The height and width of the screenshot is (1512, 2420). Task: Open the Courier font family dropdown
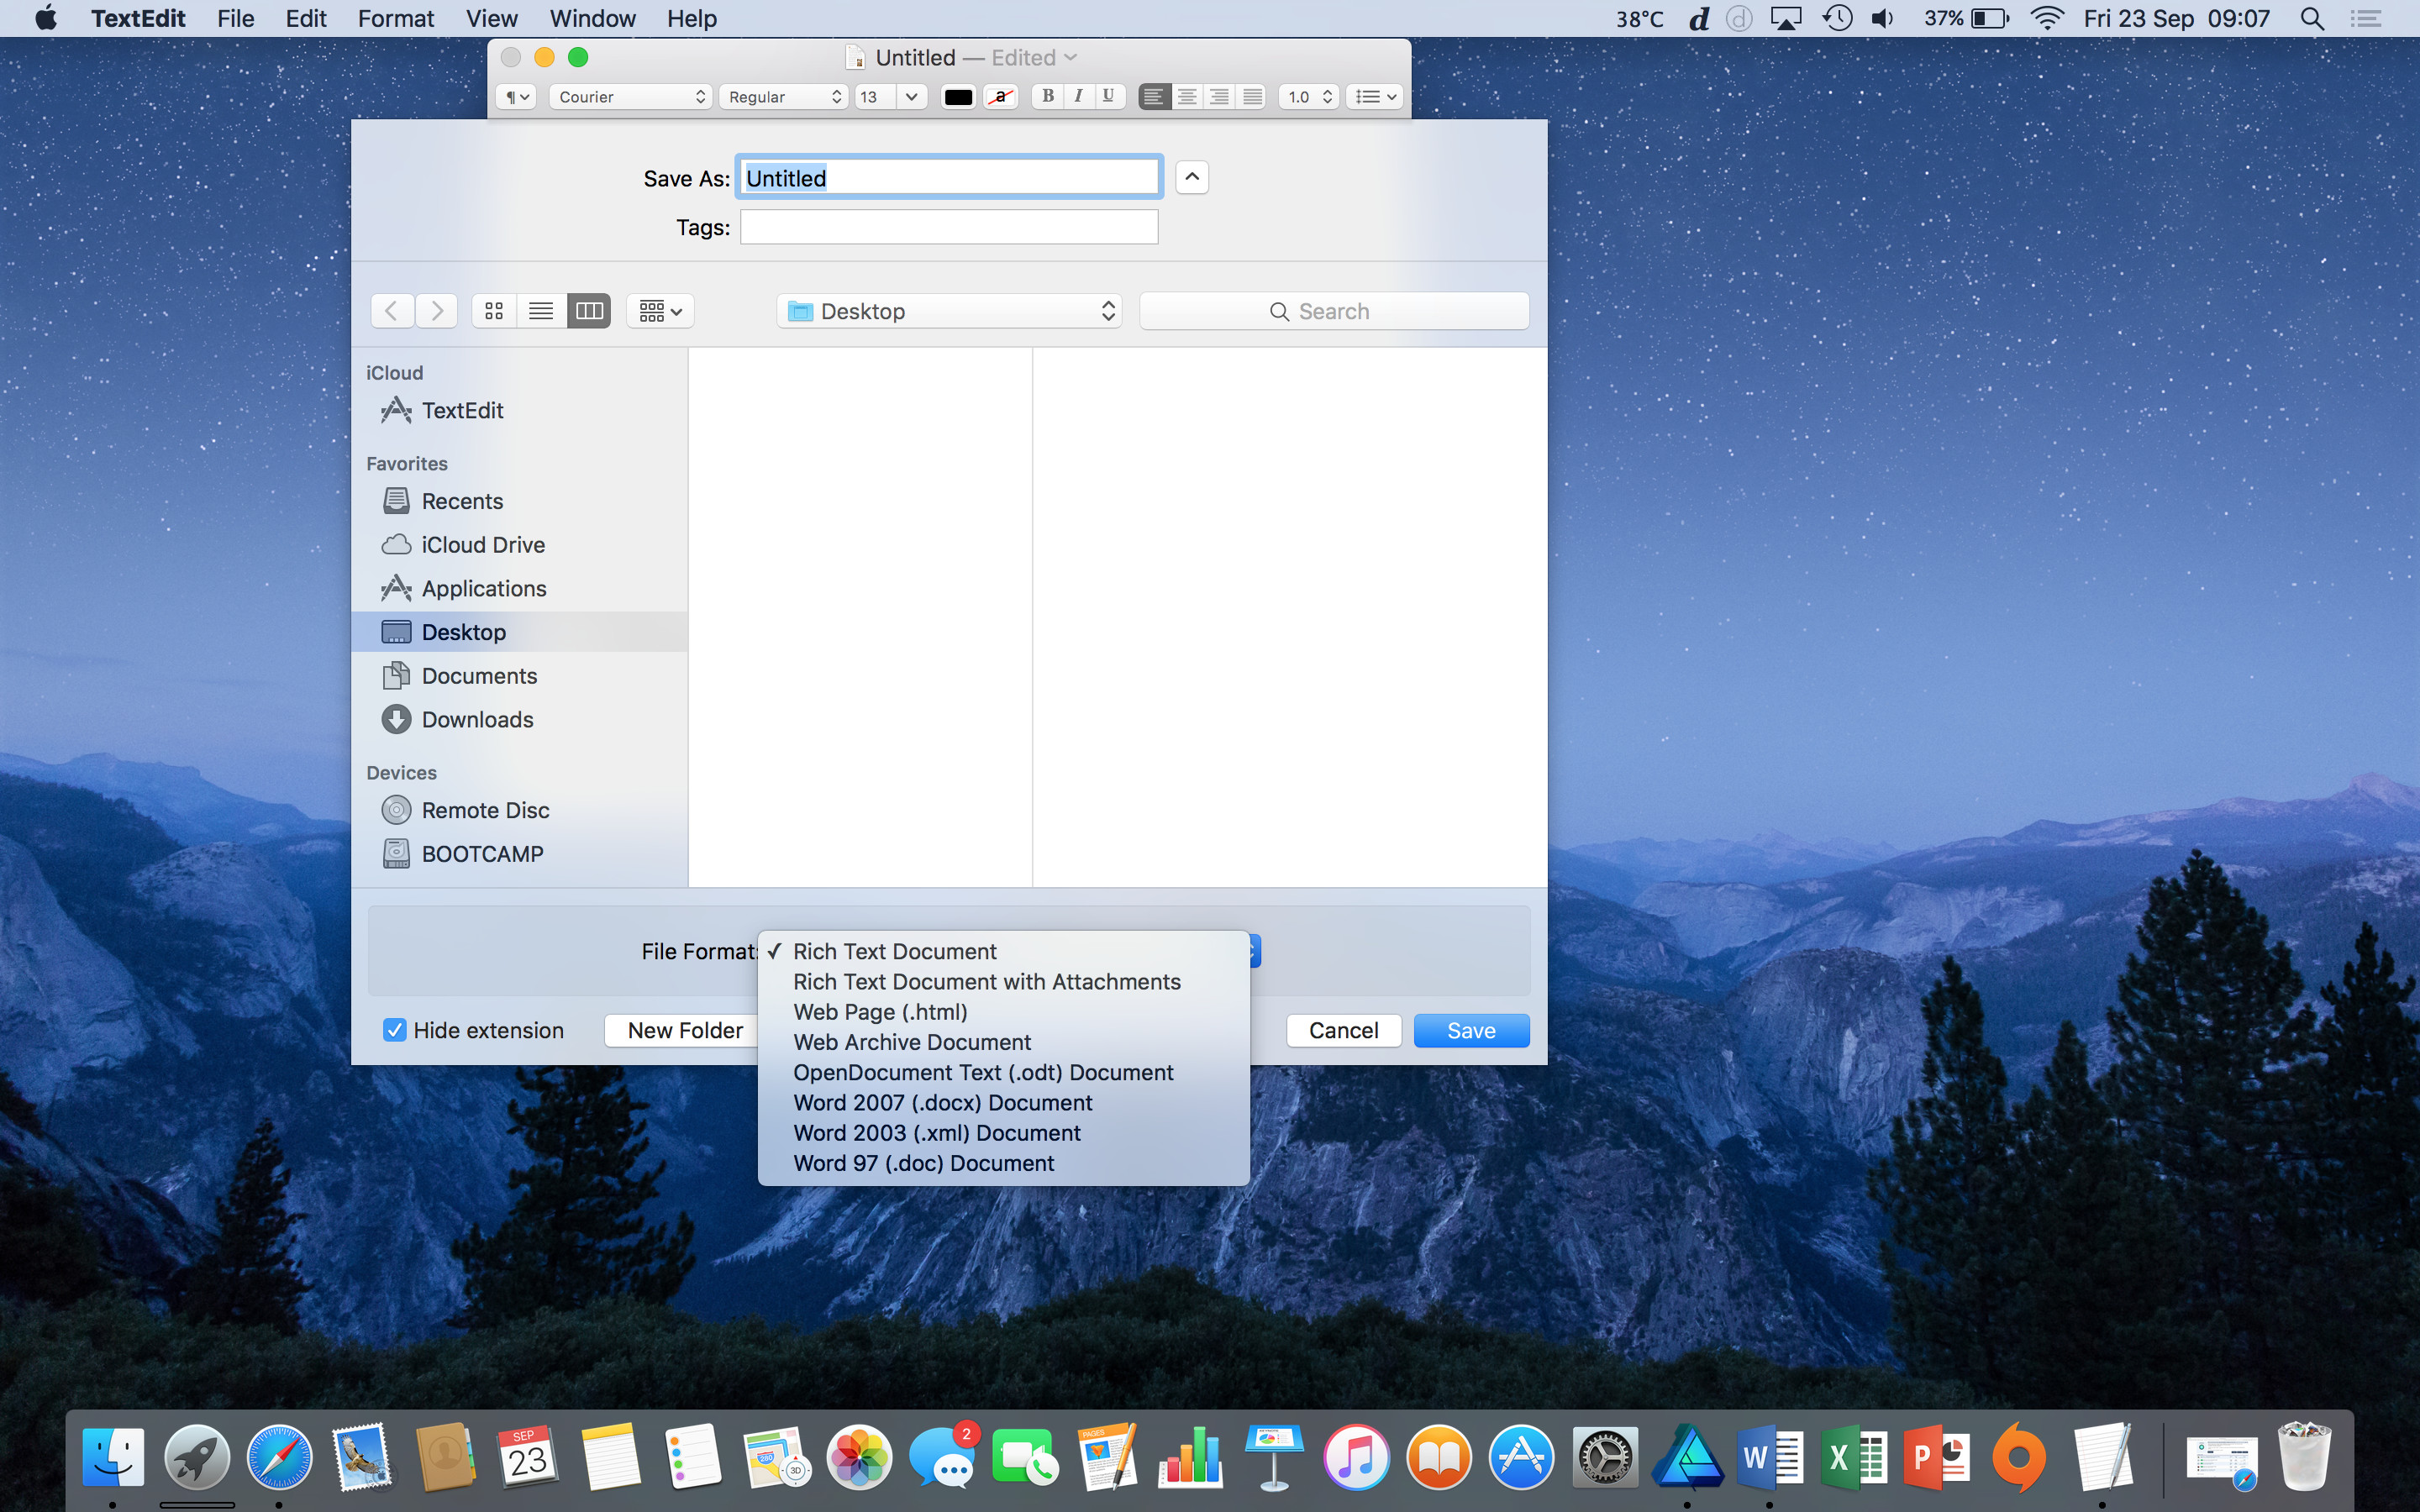(631, 96)
